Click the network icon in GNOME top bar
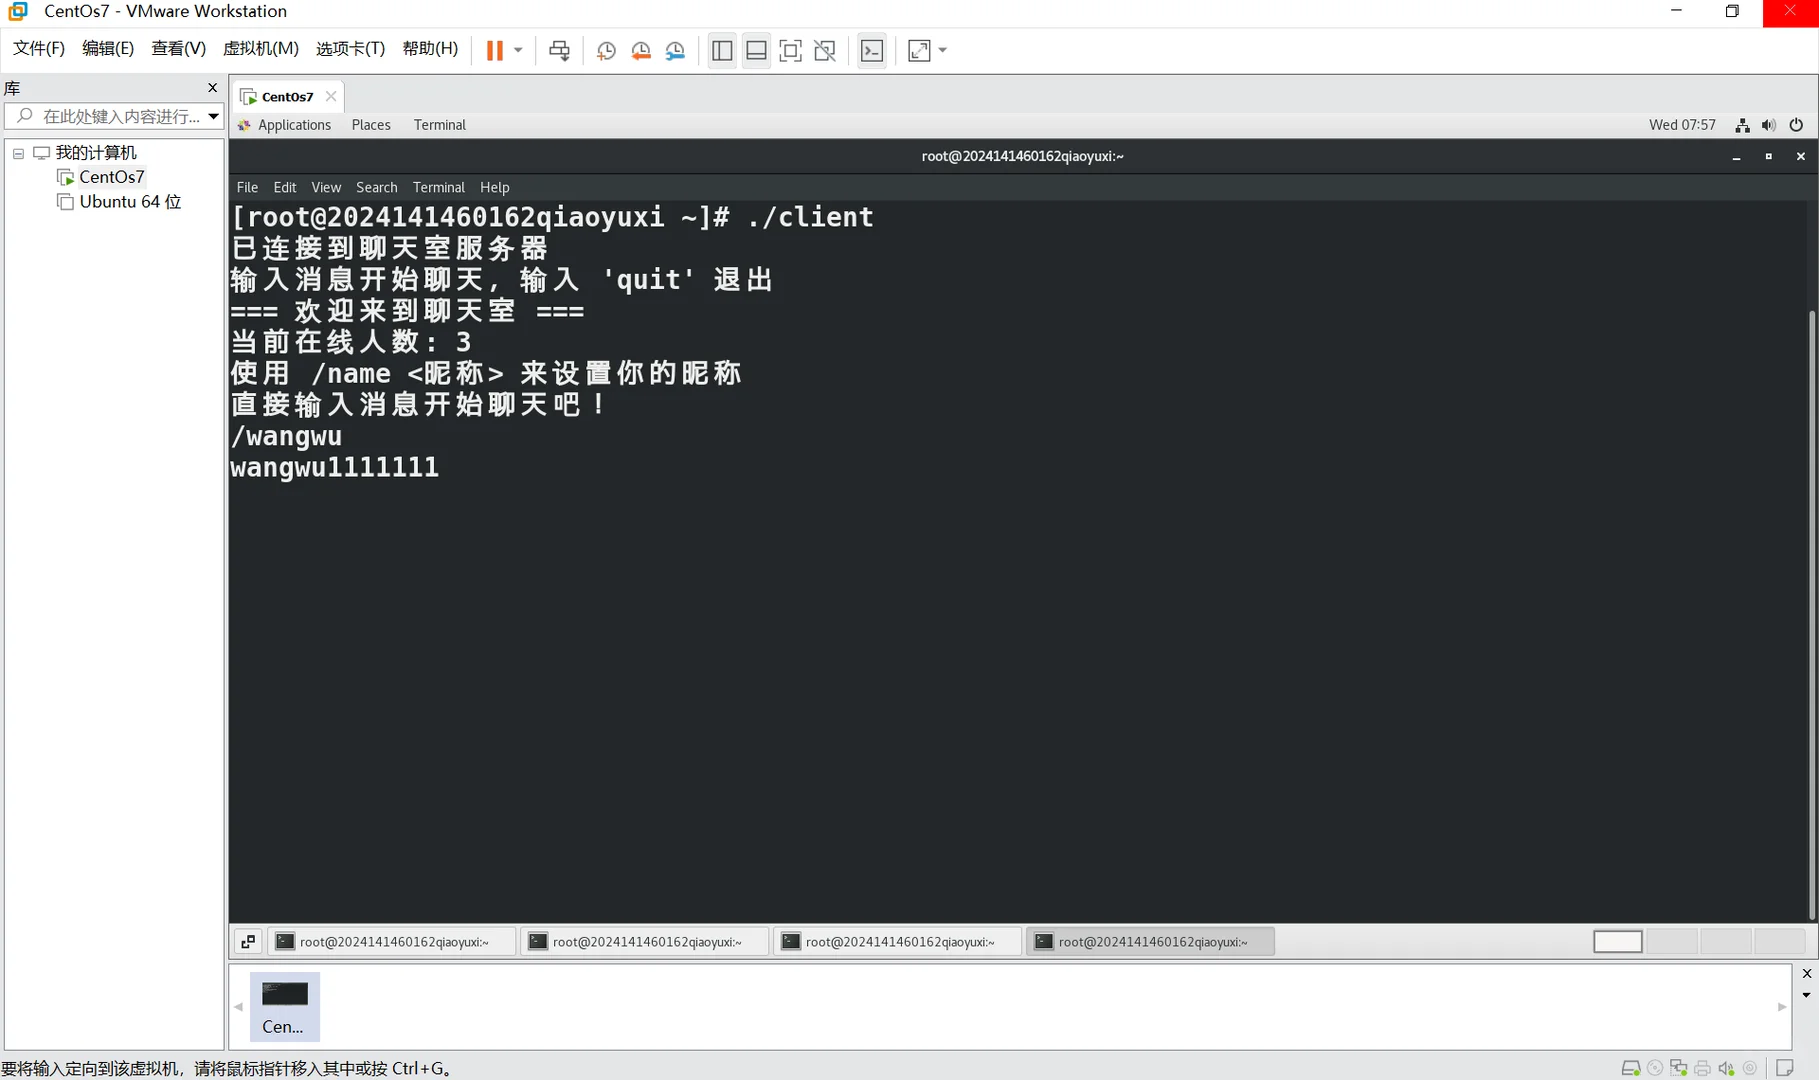The image size is (1819, 1080). point(1742,125)
